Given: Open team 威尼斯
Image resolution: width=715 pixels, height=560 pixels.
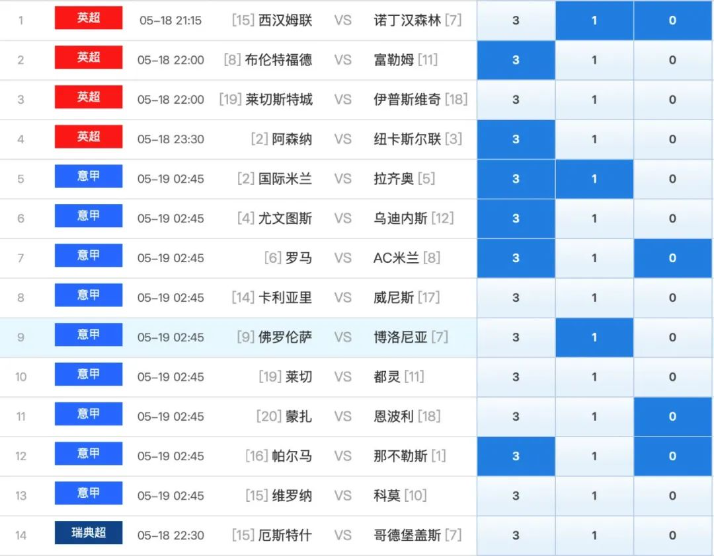Looking at the screenshot, I should (394, 298).
